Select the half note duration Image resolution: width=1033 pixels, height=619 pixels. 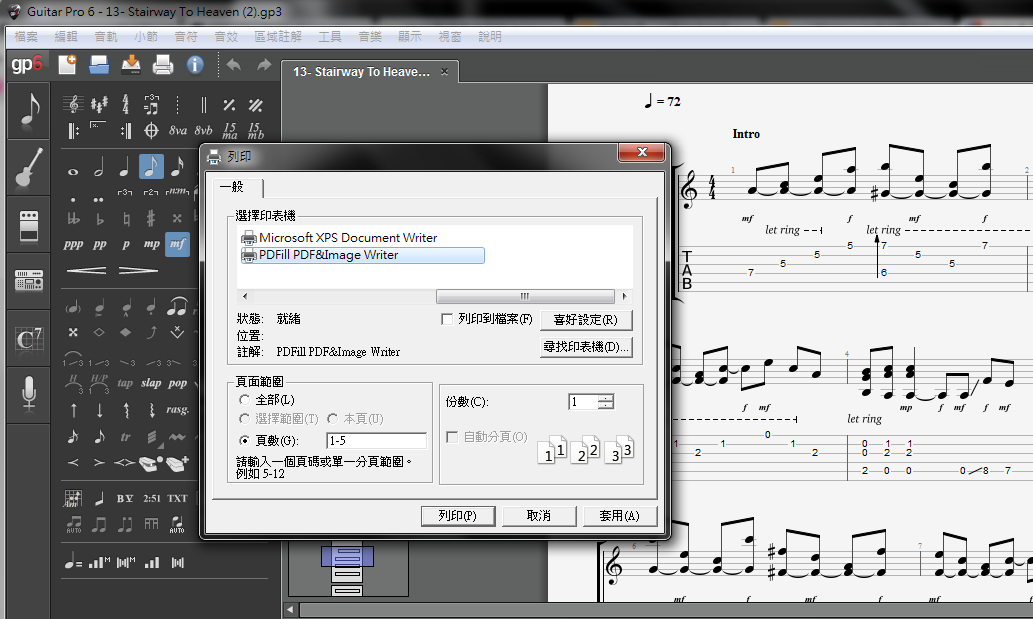99,168
